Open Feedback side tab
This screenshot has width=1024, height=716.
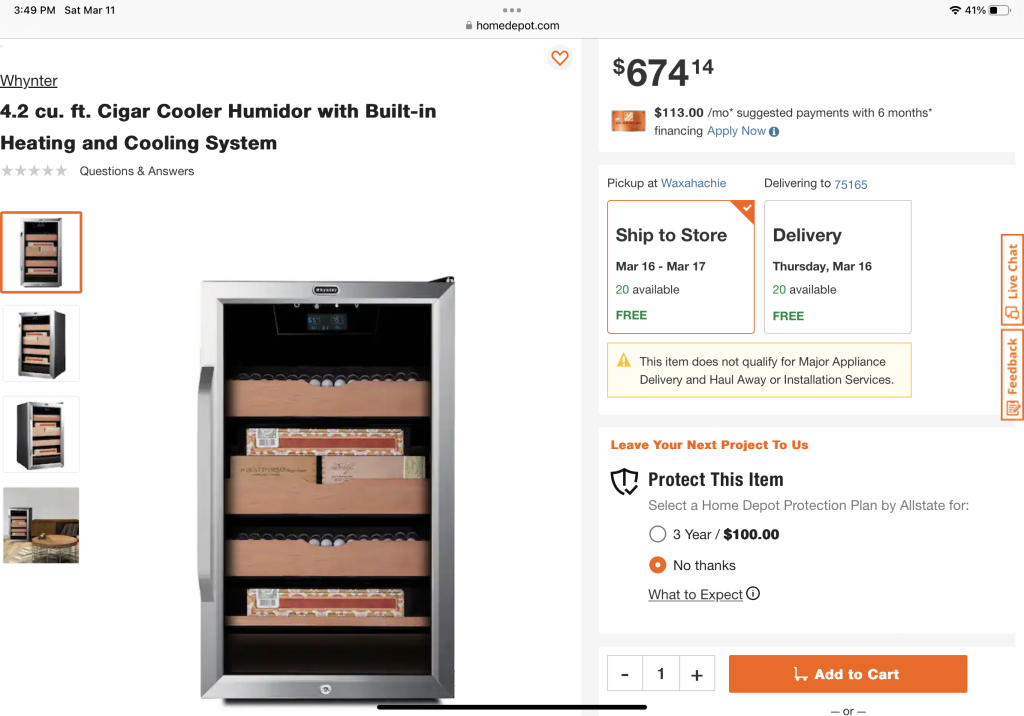point(1012,374)
